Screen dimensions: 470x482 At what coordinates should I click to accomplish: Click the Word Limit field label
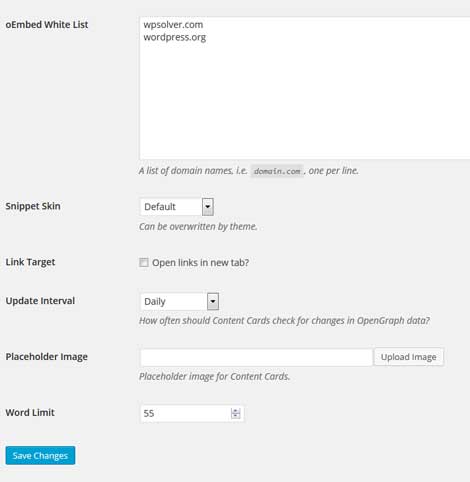click(30, 413)
